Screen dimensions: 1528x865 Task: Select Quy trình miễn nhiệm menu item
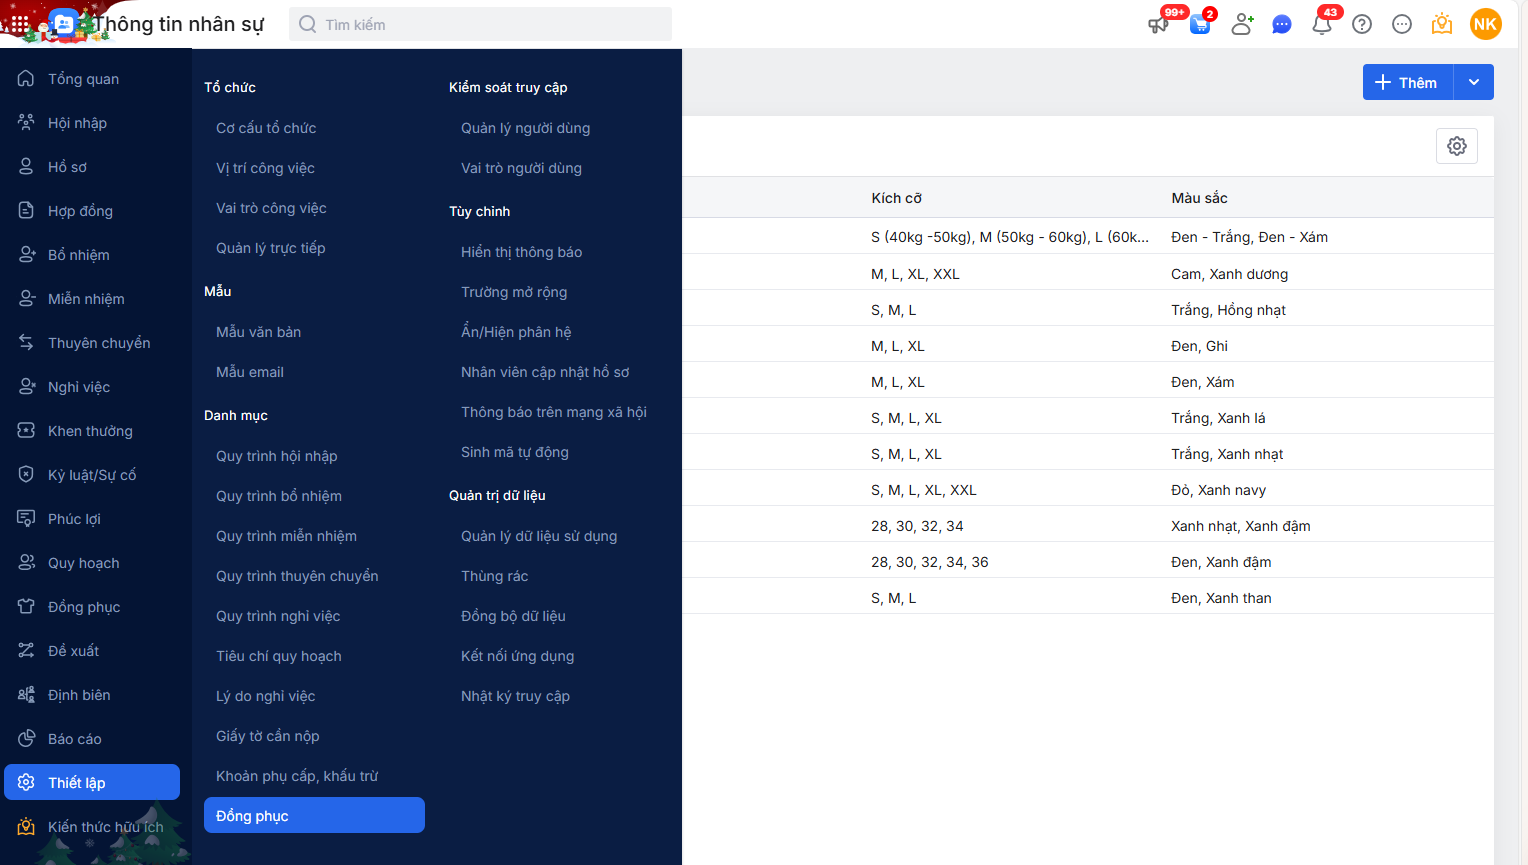coord(286,536)
